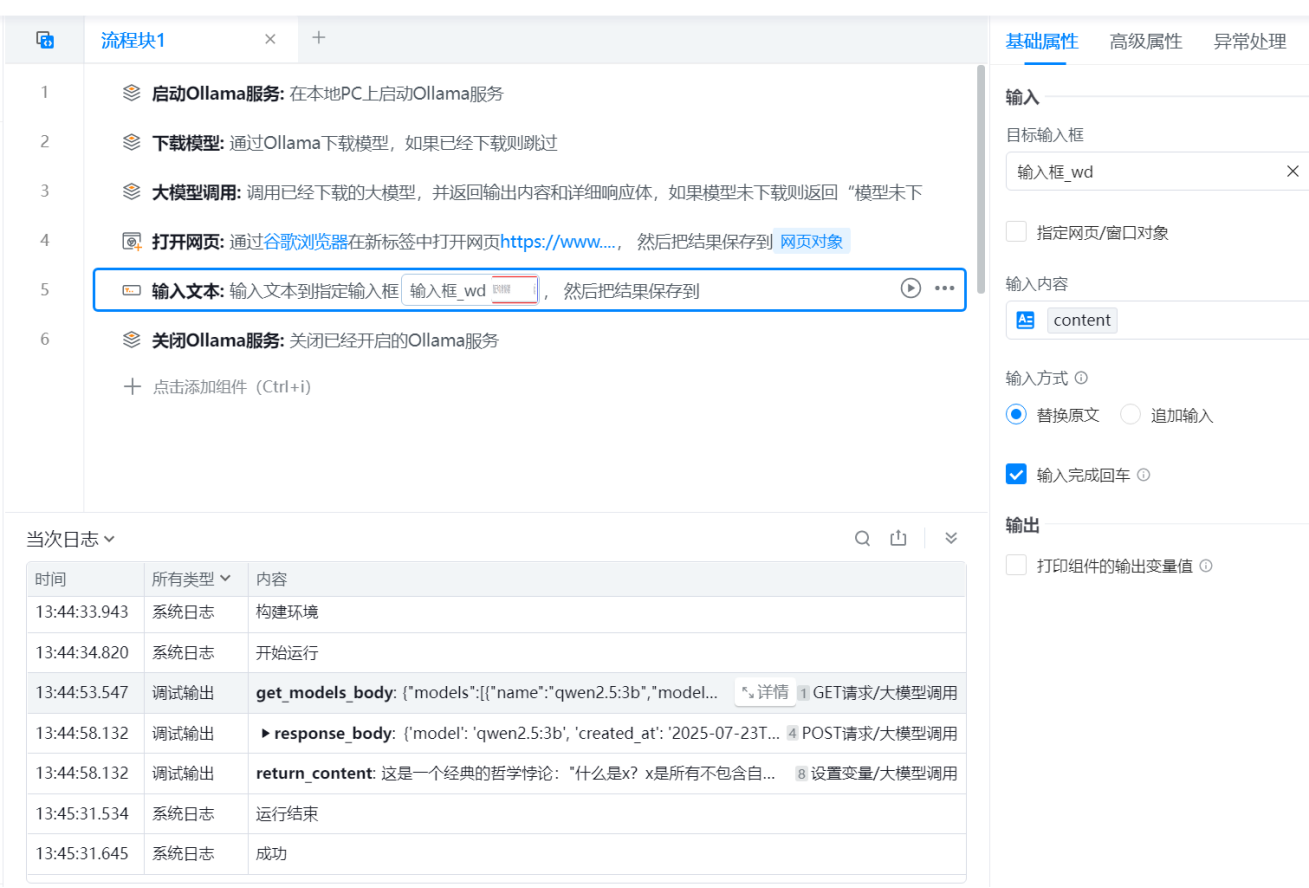This screenshot has height=888, width=1309.
Task: Click the info icon beside 输入完成回车
Action: (1144, 475)
